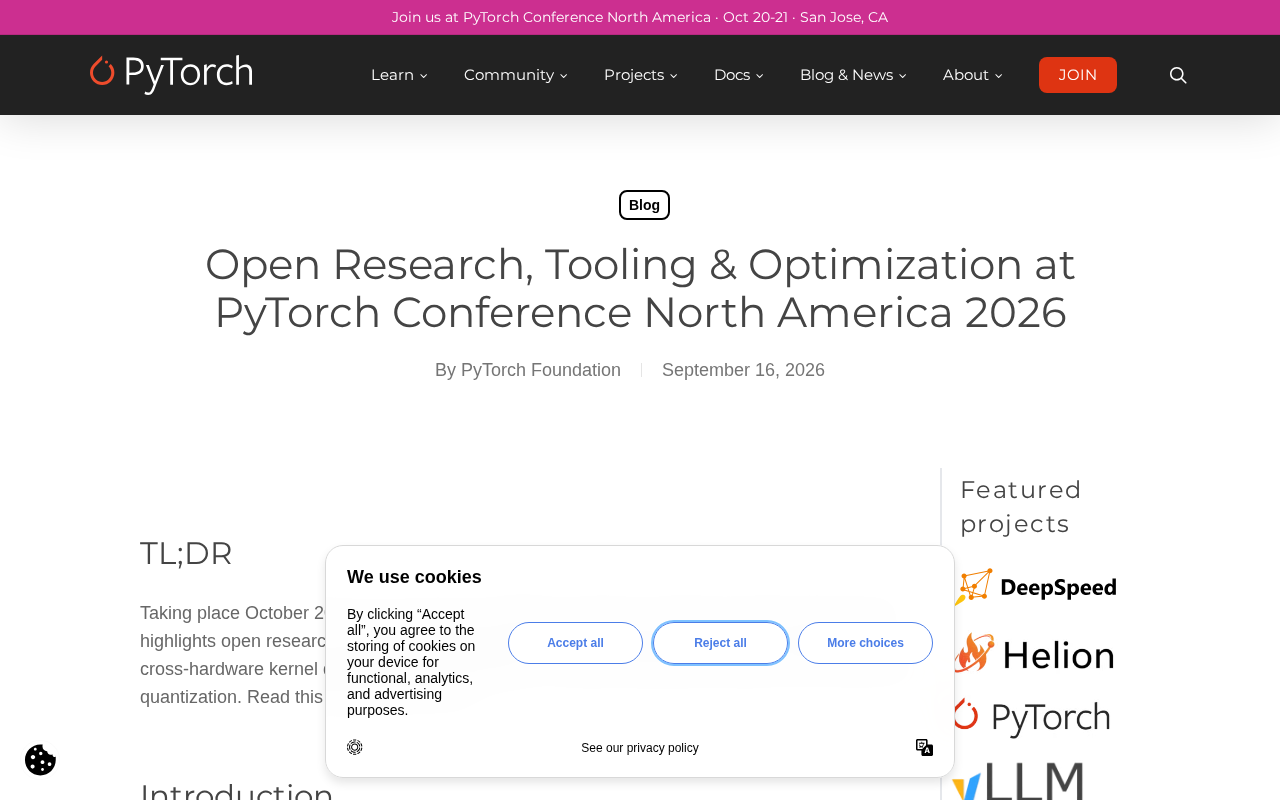Image resolution: width=1280 pixels, height=800 pixels.
Task: Click the Featured projects heading
Action: coord(1021,507)
